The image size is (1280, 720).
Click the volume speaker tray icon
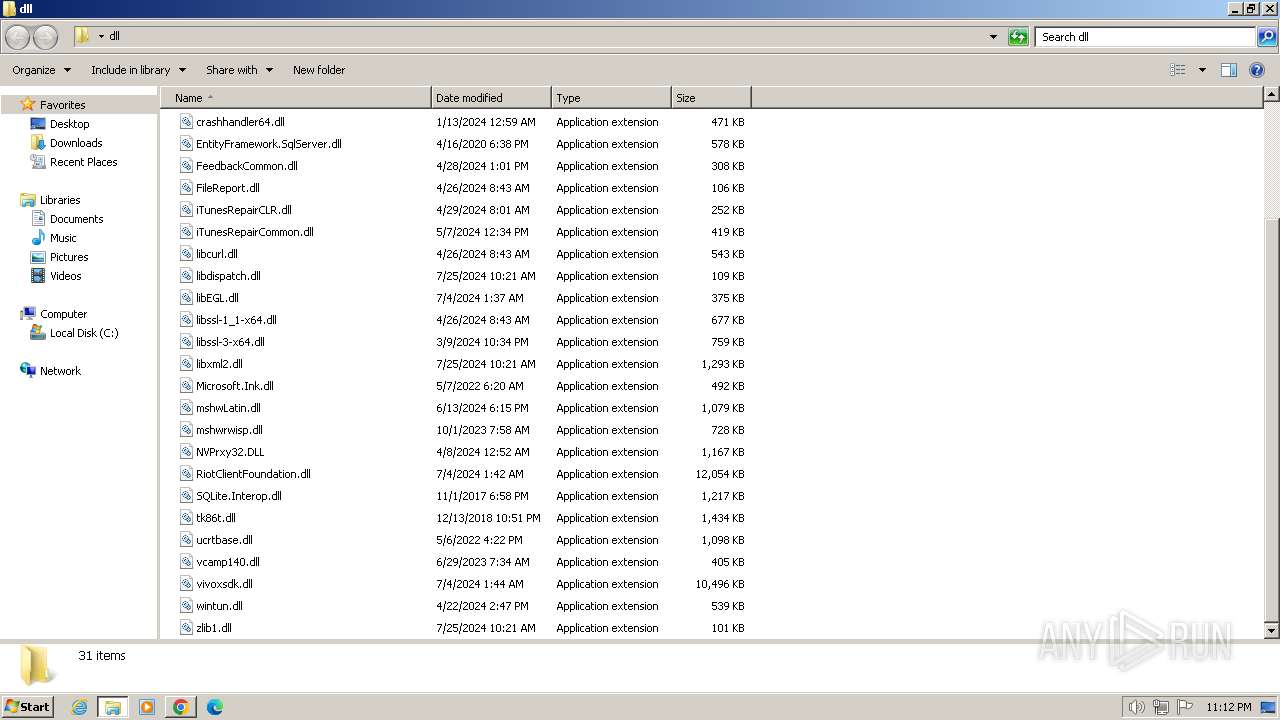(x=1136, y=707)
